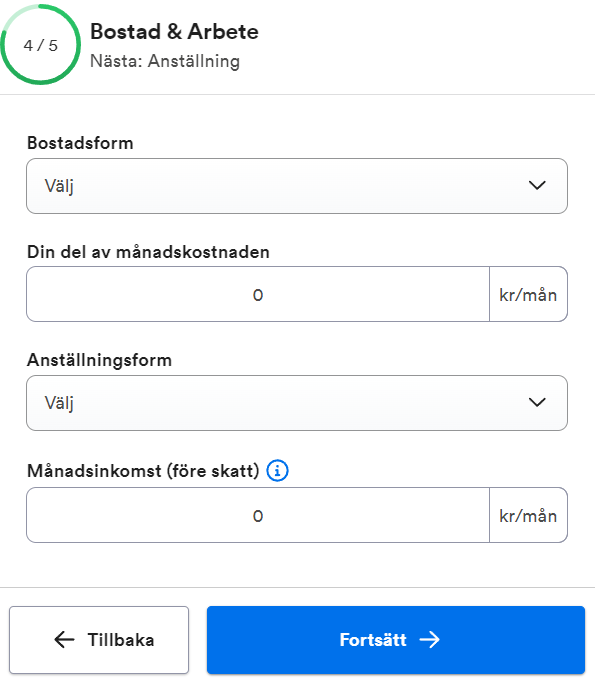Click the kr/mån suffix of Månadsinkomst
595x678 pixels.
528,516
